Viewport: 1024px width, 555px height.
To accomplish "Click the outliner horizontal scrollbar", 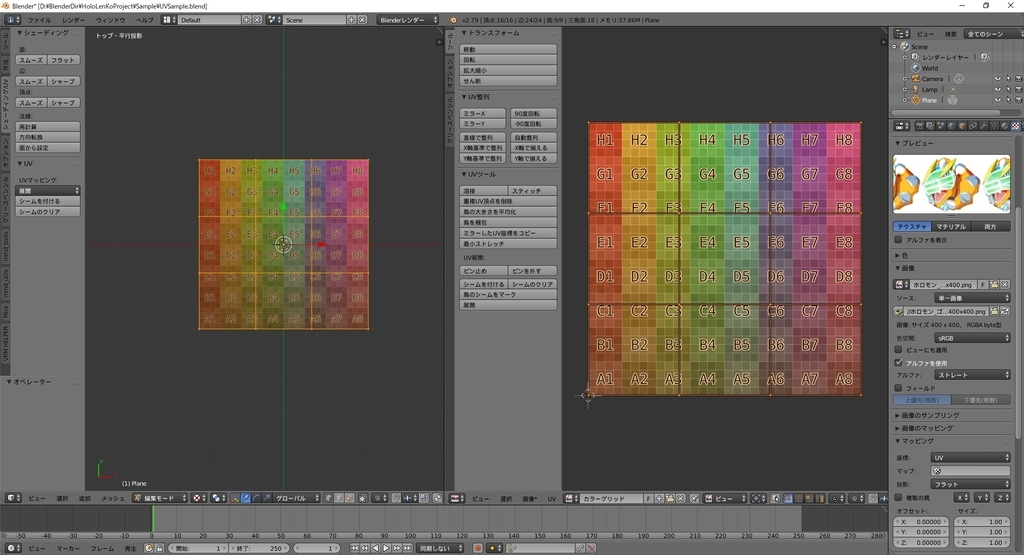I will pyautogui.click(x=945, y=112).
